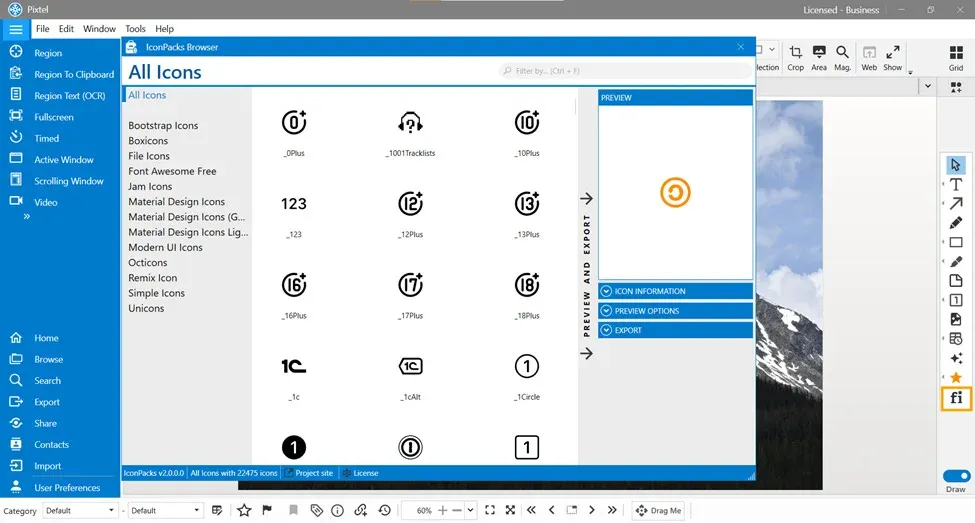This screenshot has height=523, width=975.
Task: Click the star rating icon in bottom bar
Action: tap(244, 511)
